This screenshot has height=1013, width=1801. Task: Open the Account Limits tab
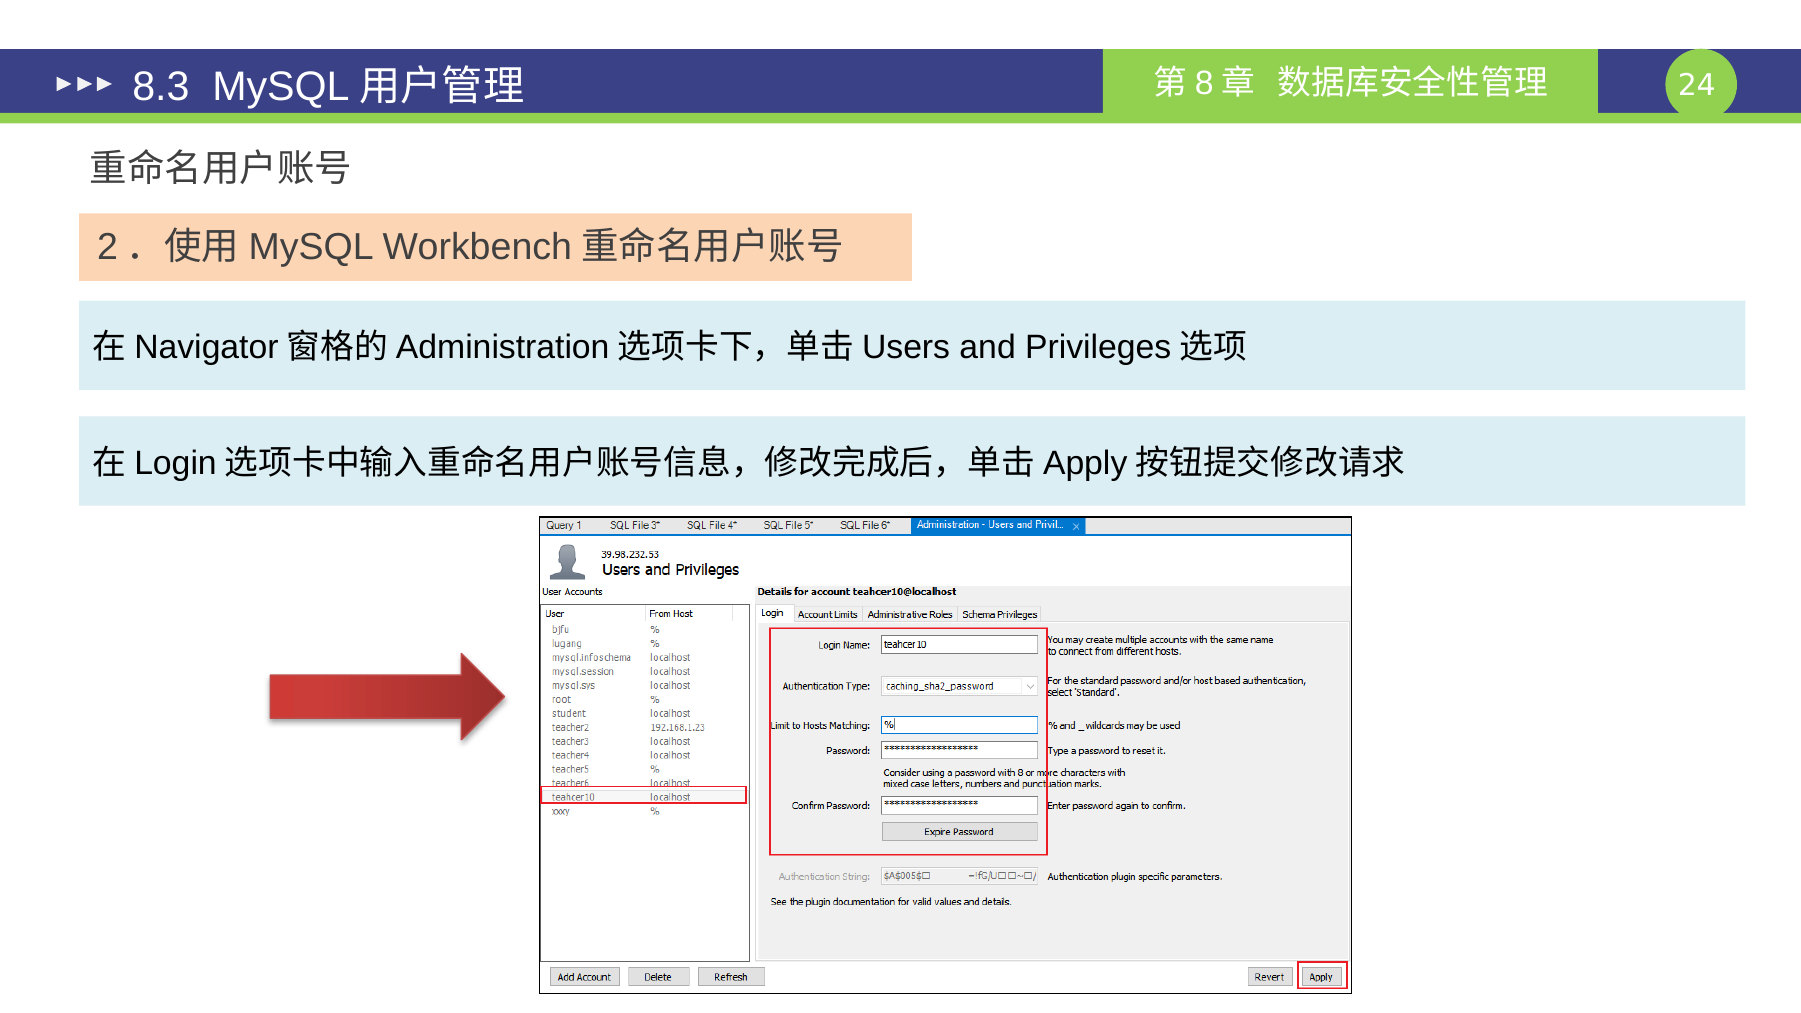pos(827,614)
